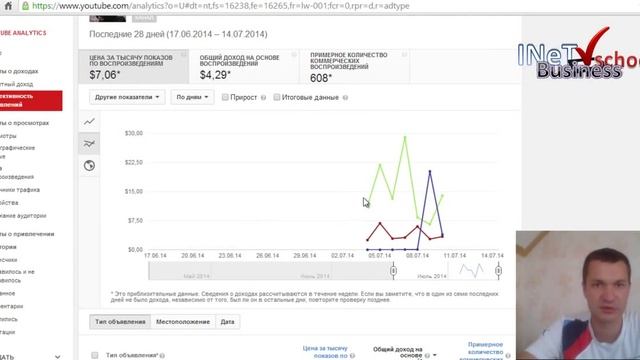Switch to single line chart icon
This screenshot has width=640, height=360.
[x=89, y=121]
